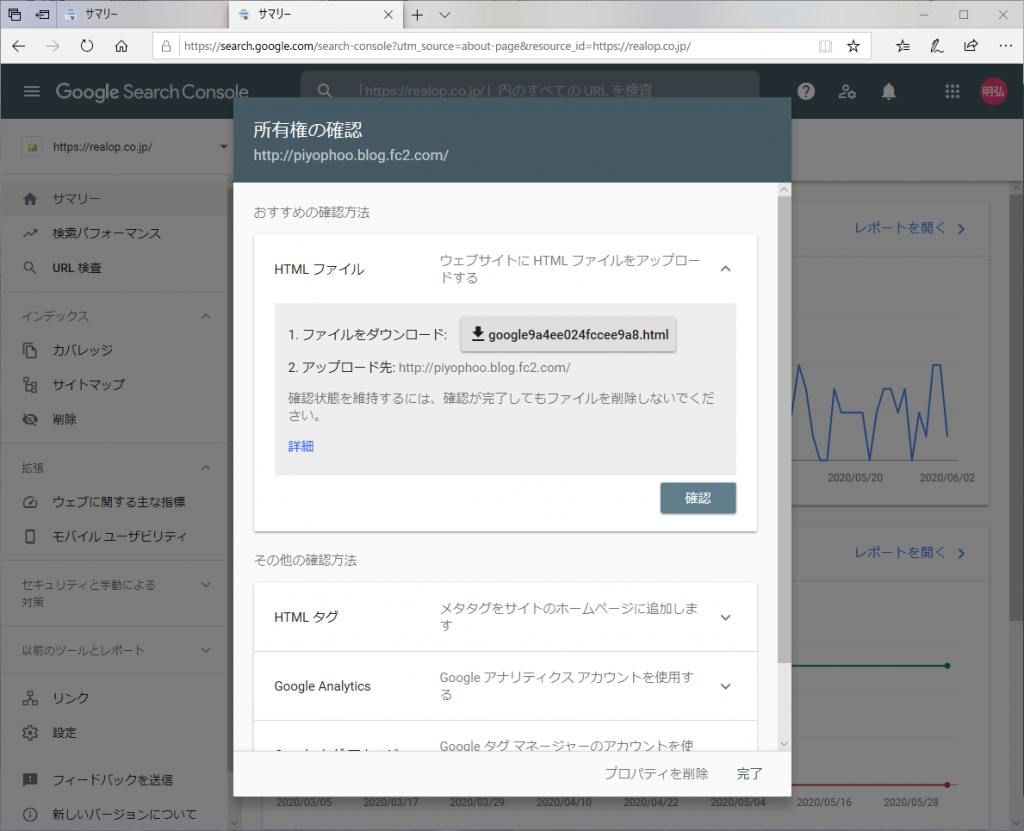
Task: Open 削除 in the sidebar
Action: click(x=115, y=419)
